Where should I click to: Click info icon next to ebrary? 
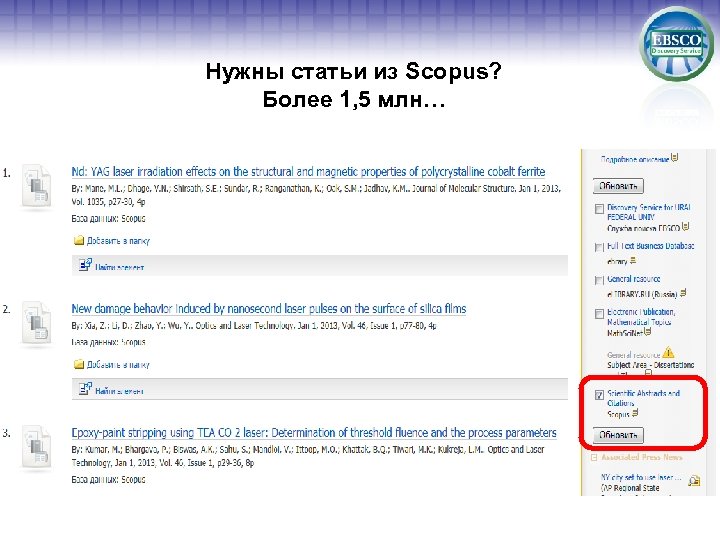point(633,261)
